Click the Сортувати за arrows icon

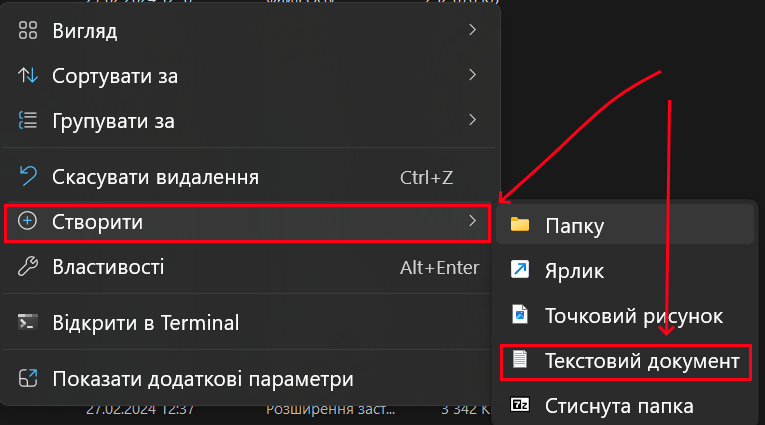pyautogui.click(x=29, y=76)
